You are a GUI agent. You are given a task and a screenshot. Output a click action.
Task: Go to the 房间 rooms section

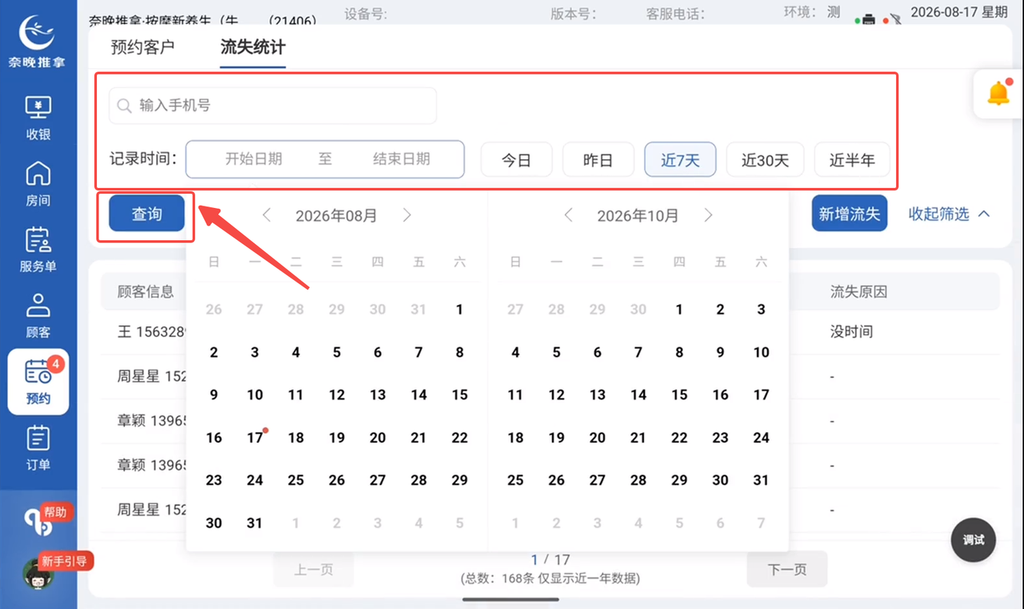click(38, 184)
